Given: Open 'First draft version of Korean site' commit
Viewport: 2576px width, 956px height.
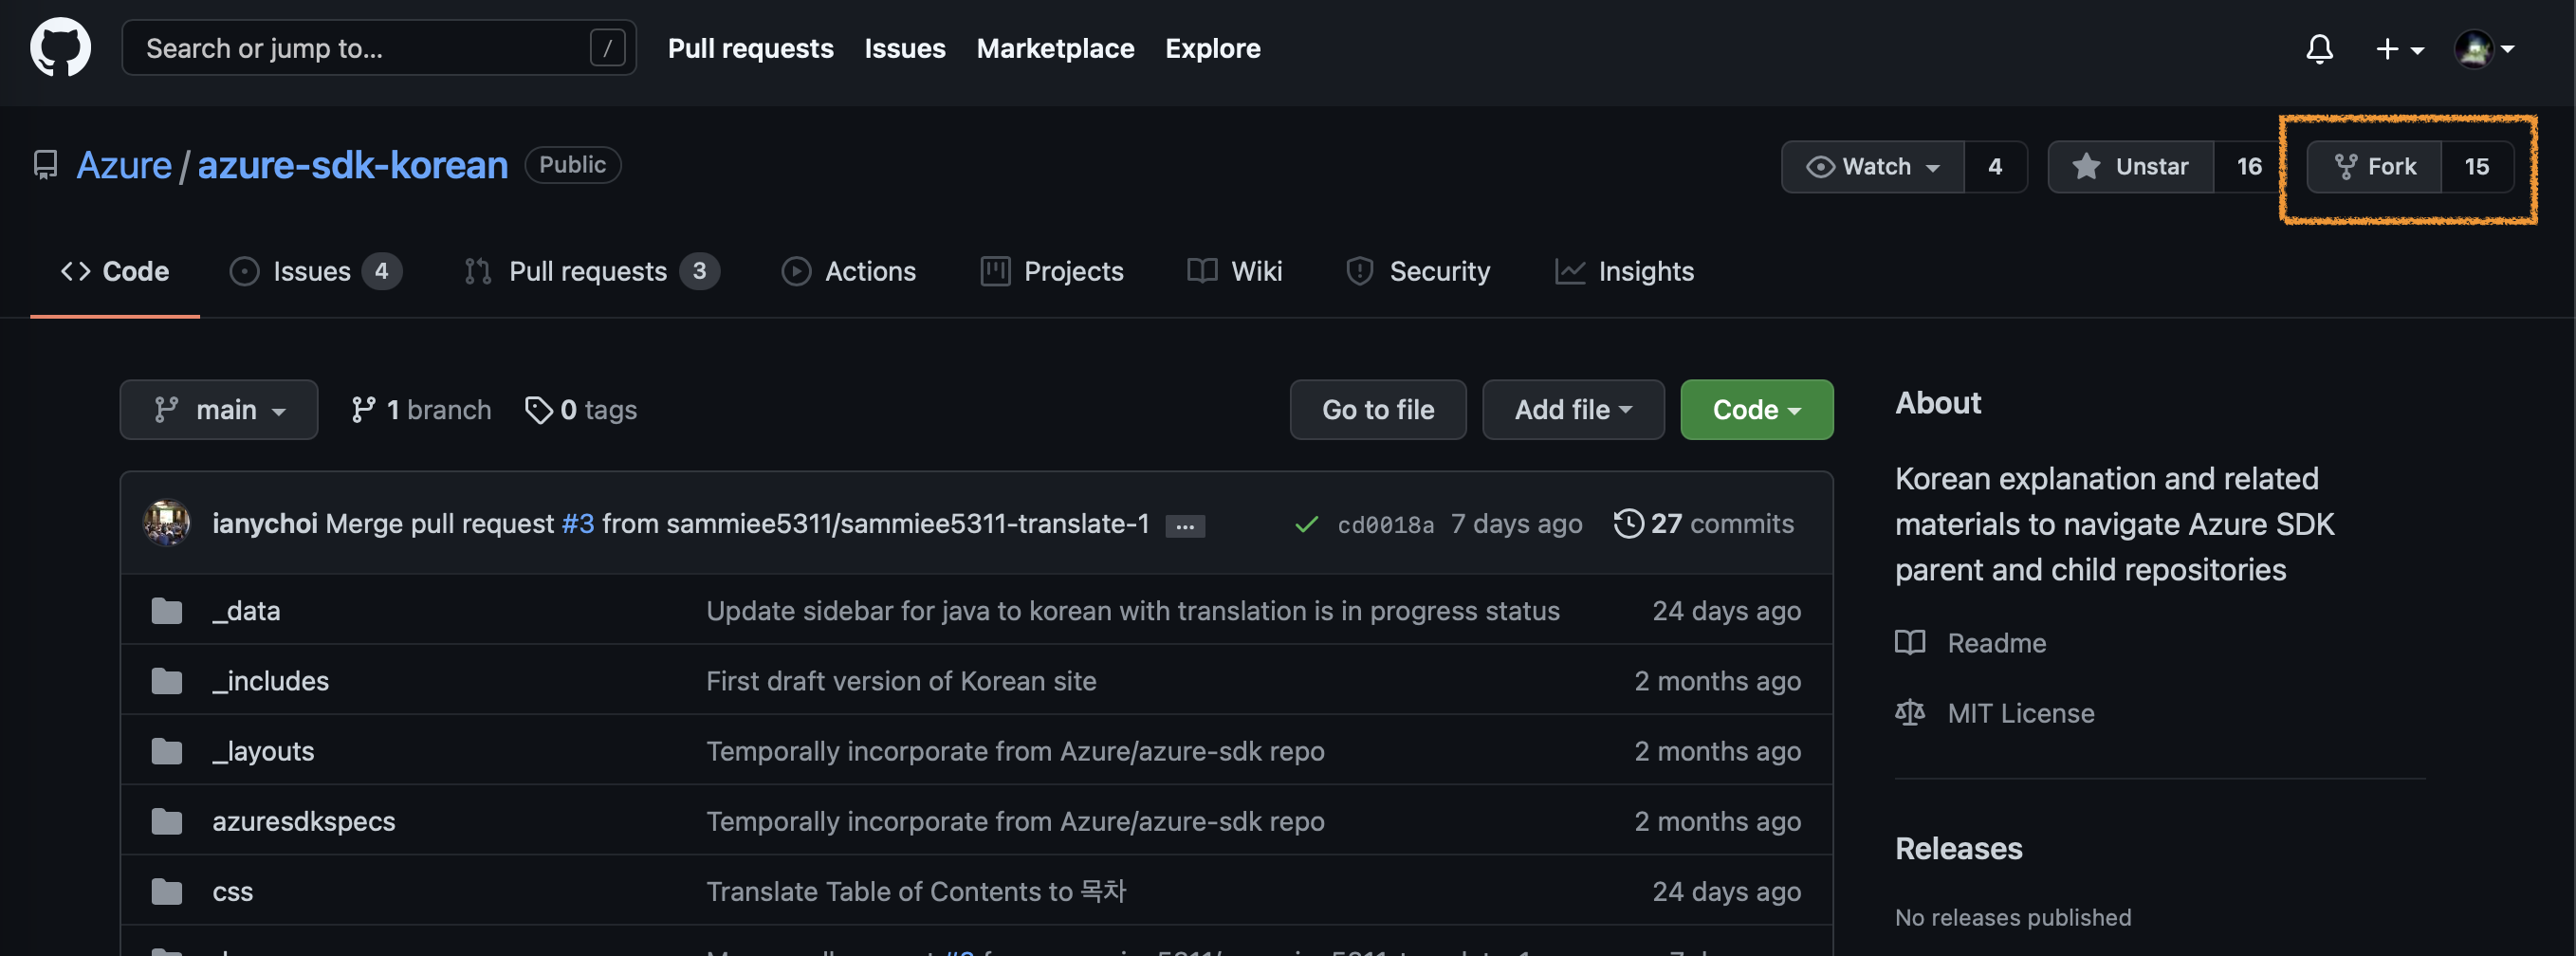Looking at the screenshot, I should [x=901, y=680].
